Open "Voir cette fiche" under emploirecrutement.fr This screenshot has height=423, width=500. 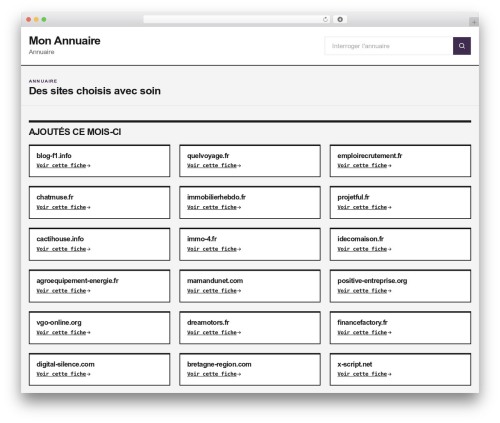pyautogui.click(x=364, y=165)
